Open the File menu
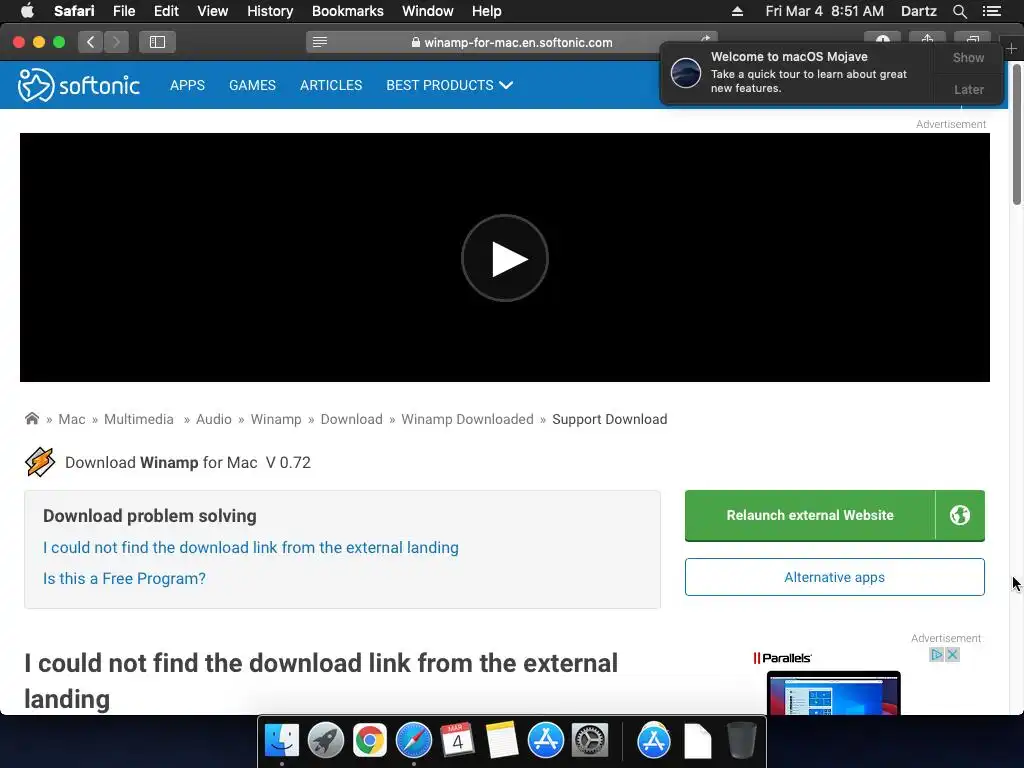 coord(123,11)
